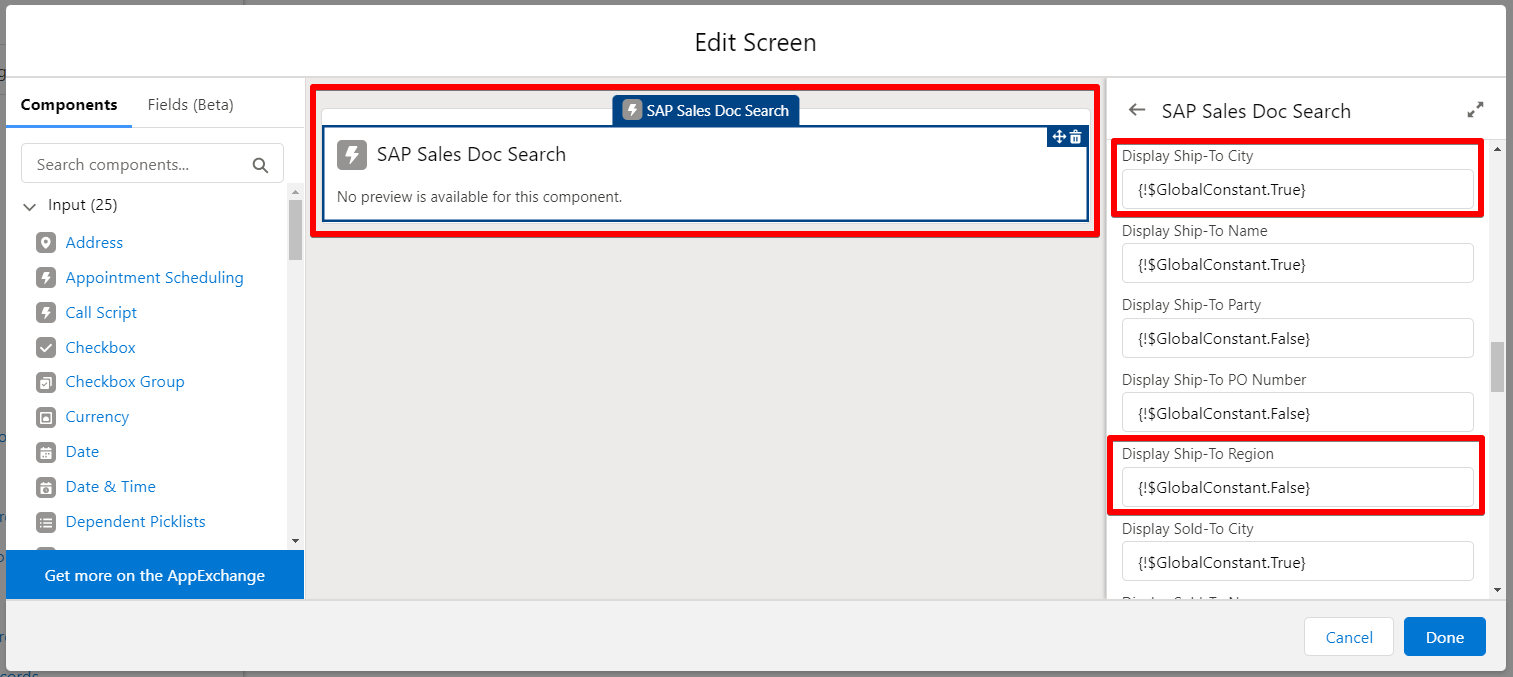Click the properties panel scroll-down arrow
The width and height of the screenshot is (1513, 677).
tap(1497, 590)
